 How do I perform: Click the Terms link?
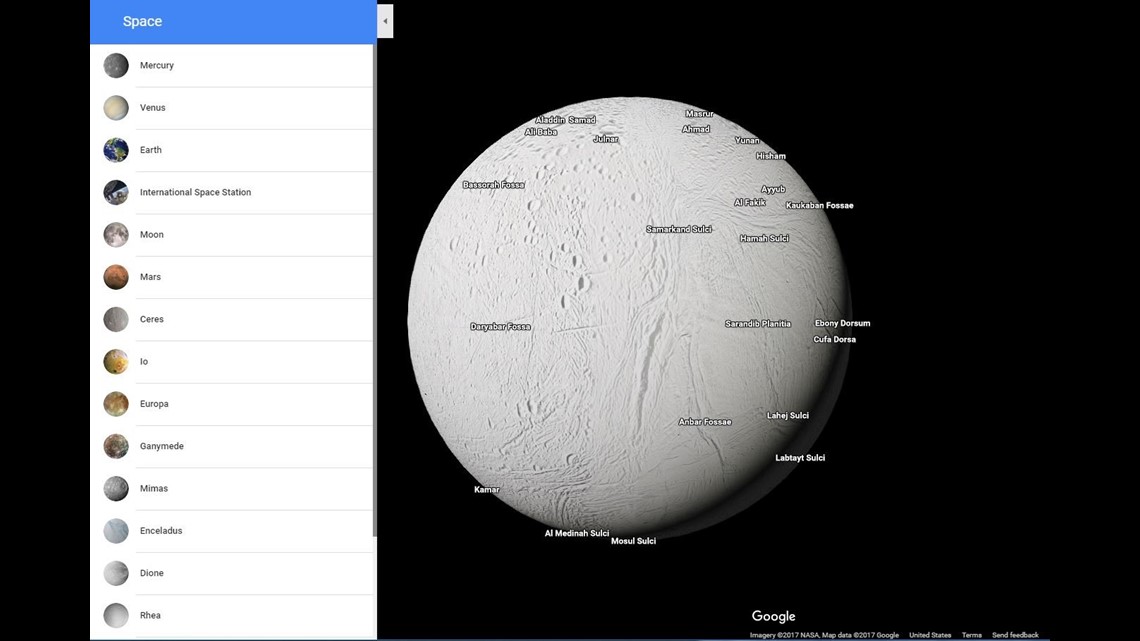click(971, 635)
